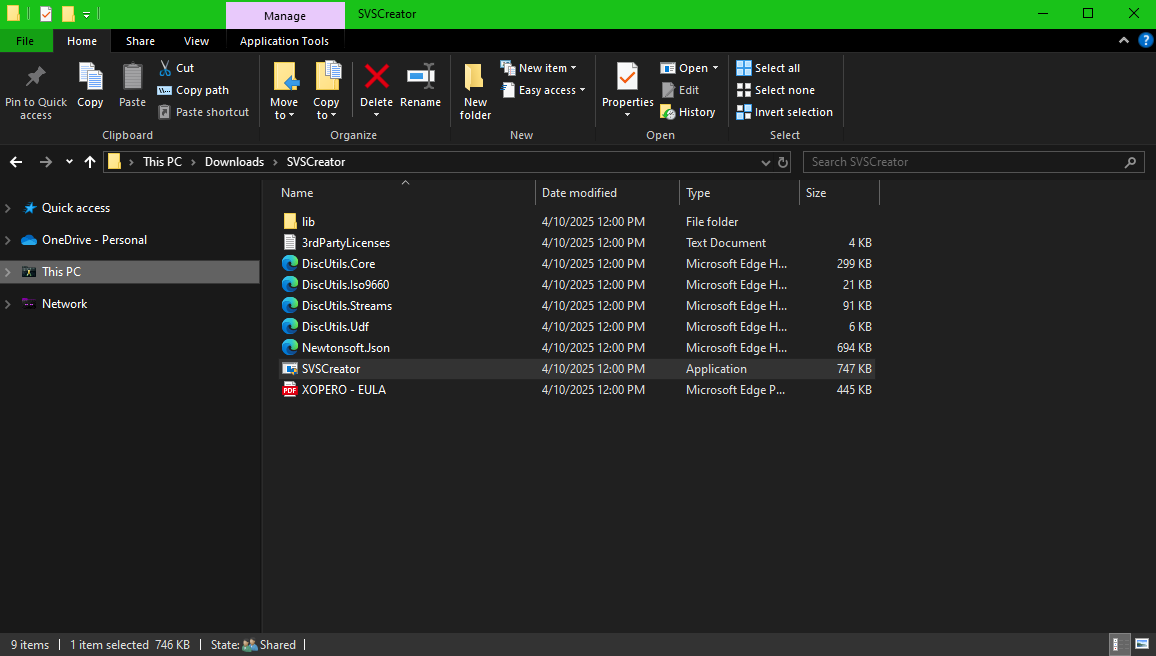Select the SVSCreator application file
Image resolution: width=1156 pixels, height=656 pixels.
[x=331, y=369]
